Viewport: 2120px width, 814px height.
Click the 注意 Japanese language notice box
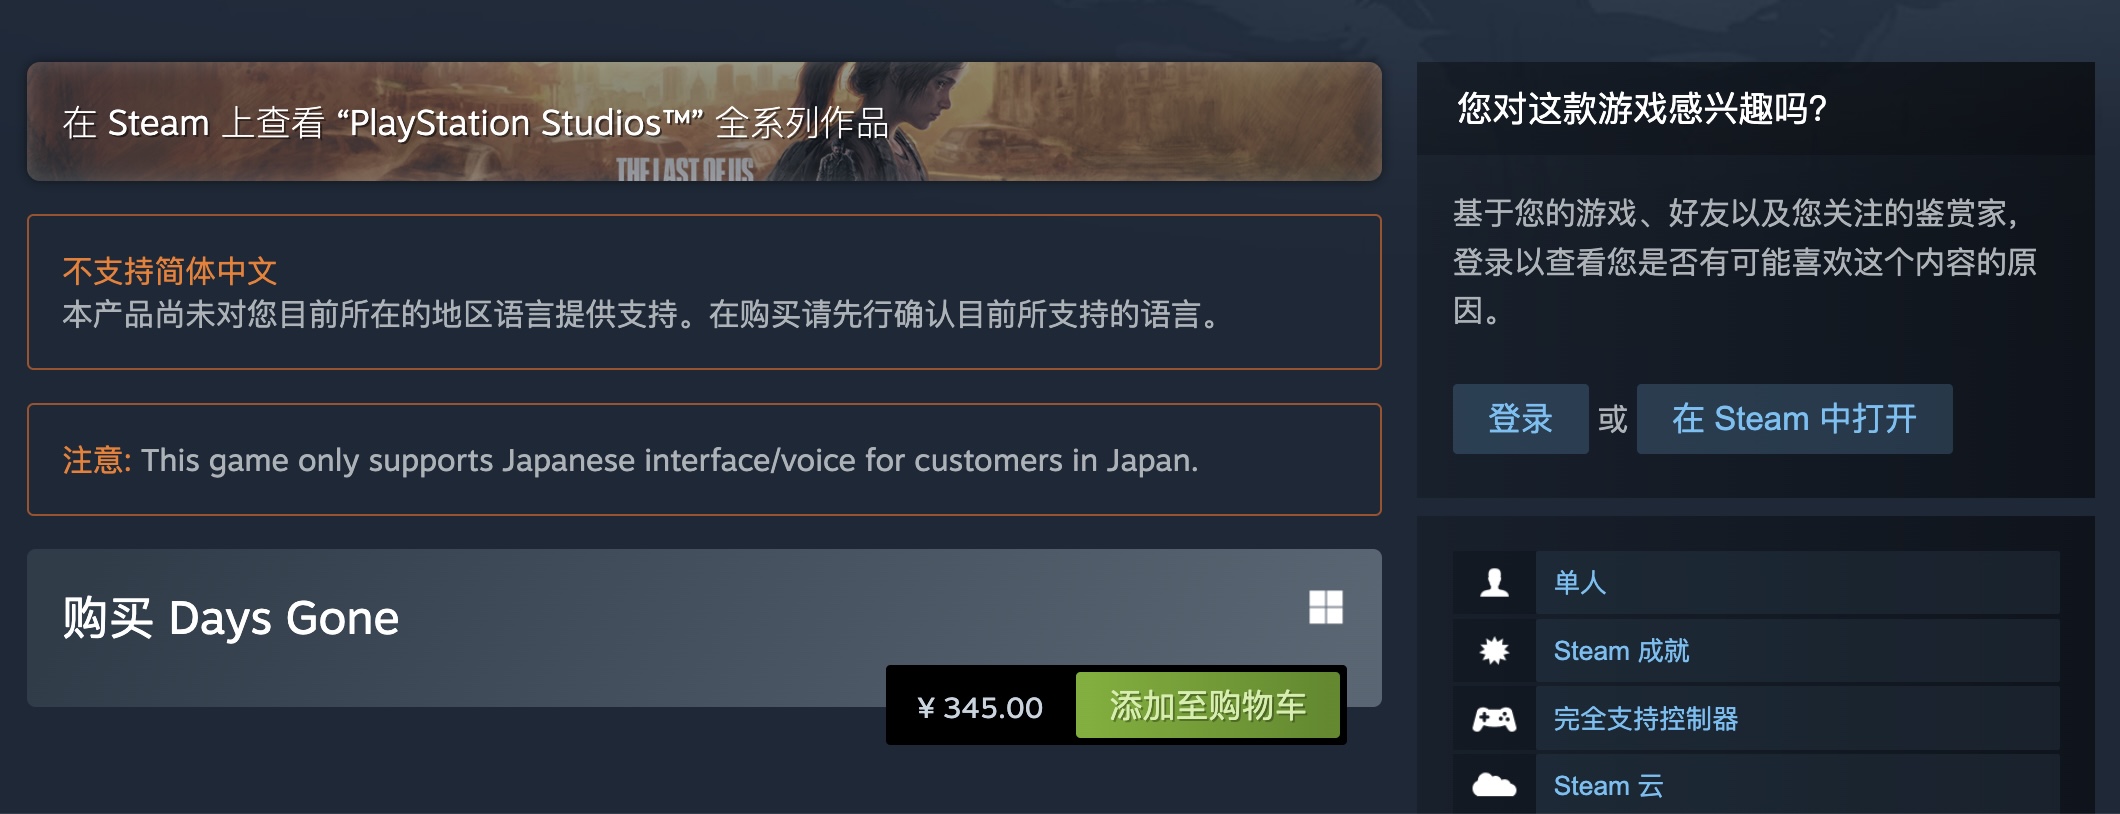(x=704, y=460)
